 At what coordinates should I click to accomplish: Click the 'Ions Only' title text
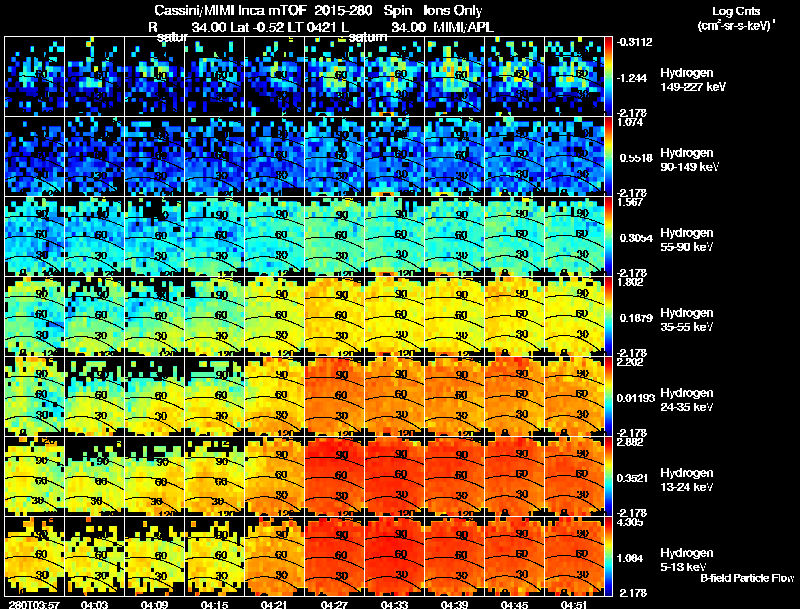click(x=453, y=11)
